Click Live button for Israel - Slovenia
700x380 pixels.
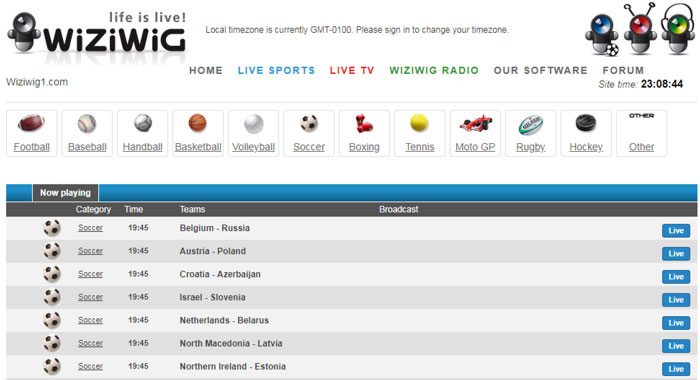click(x=676, y=300)
